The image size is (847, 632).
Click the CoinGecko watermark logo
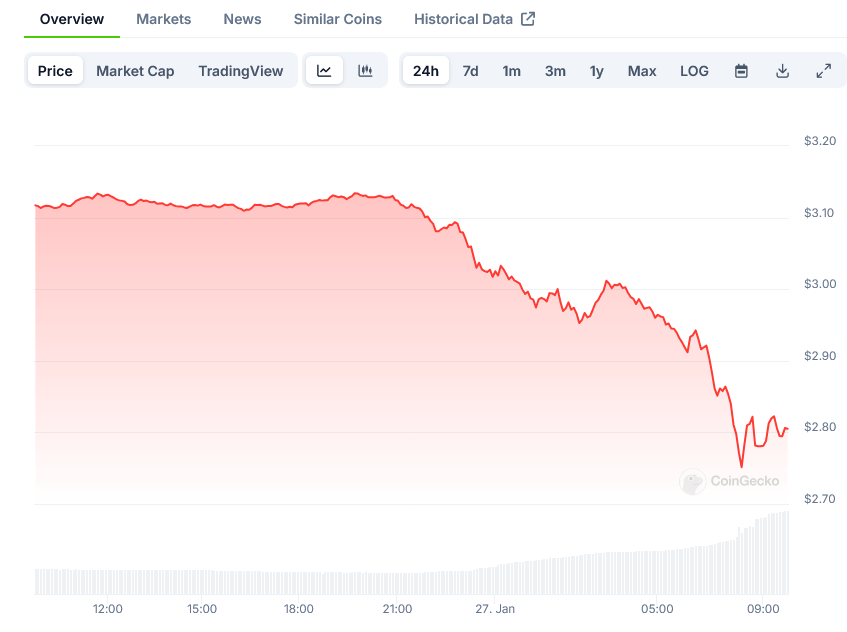click(x=692, y=481)
